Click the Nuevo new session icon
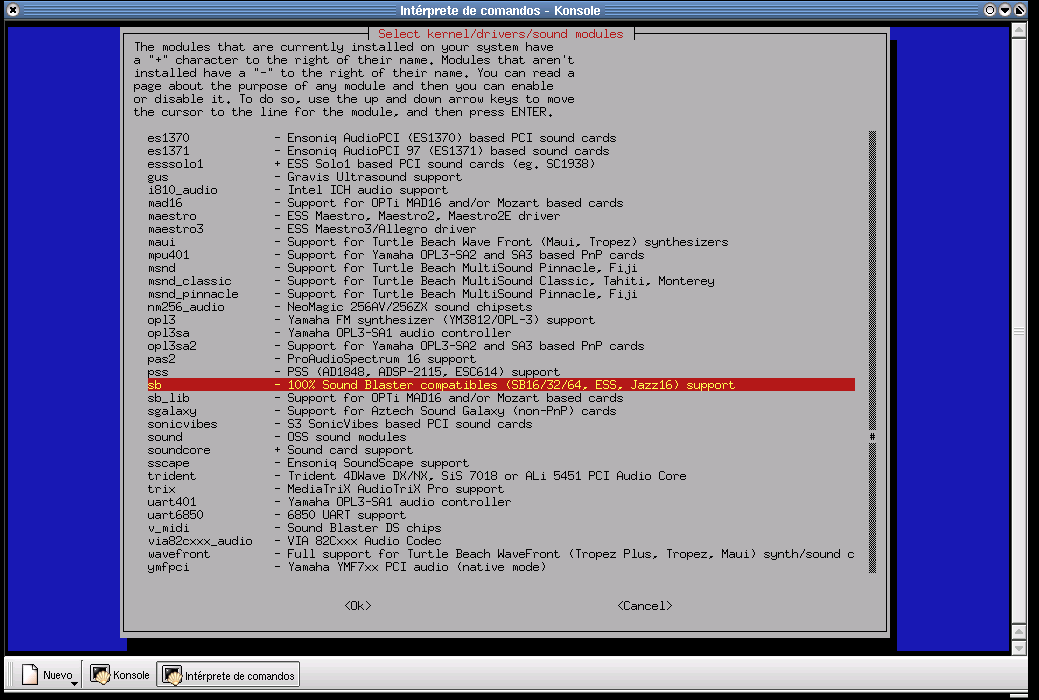 coord(30,675)
